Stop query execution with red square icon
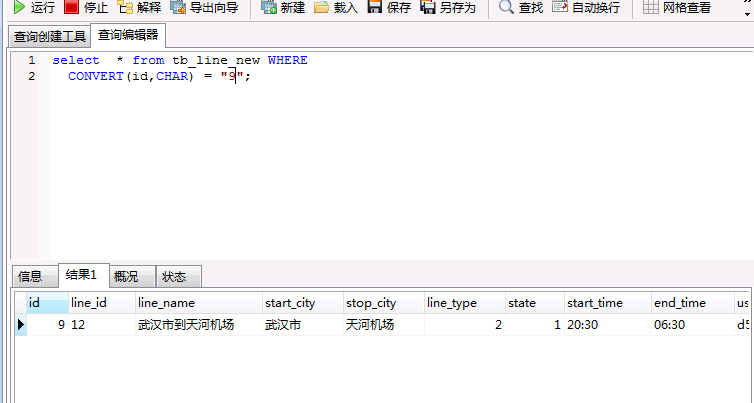Viewport: 754px width, 403px height. 71,7
